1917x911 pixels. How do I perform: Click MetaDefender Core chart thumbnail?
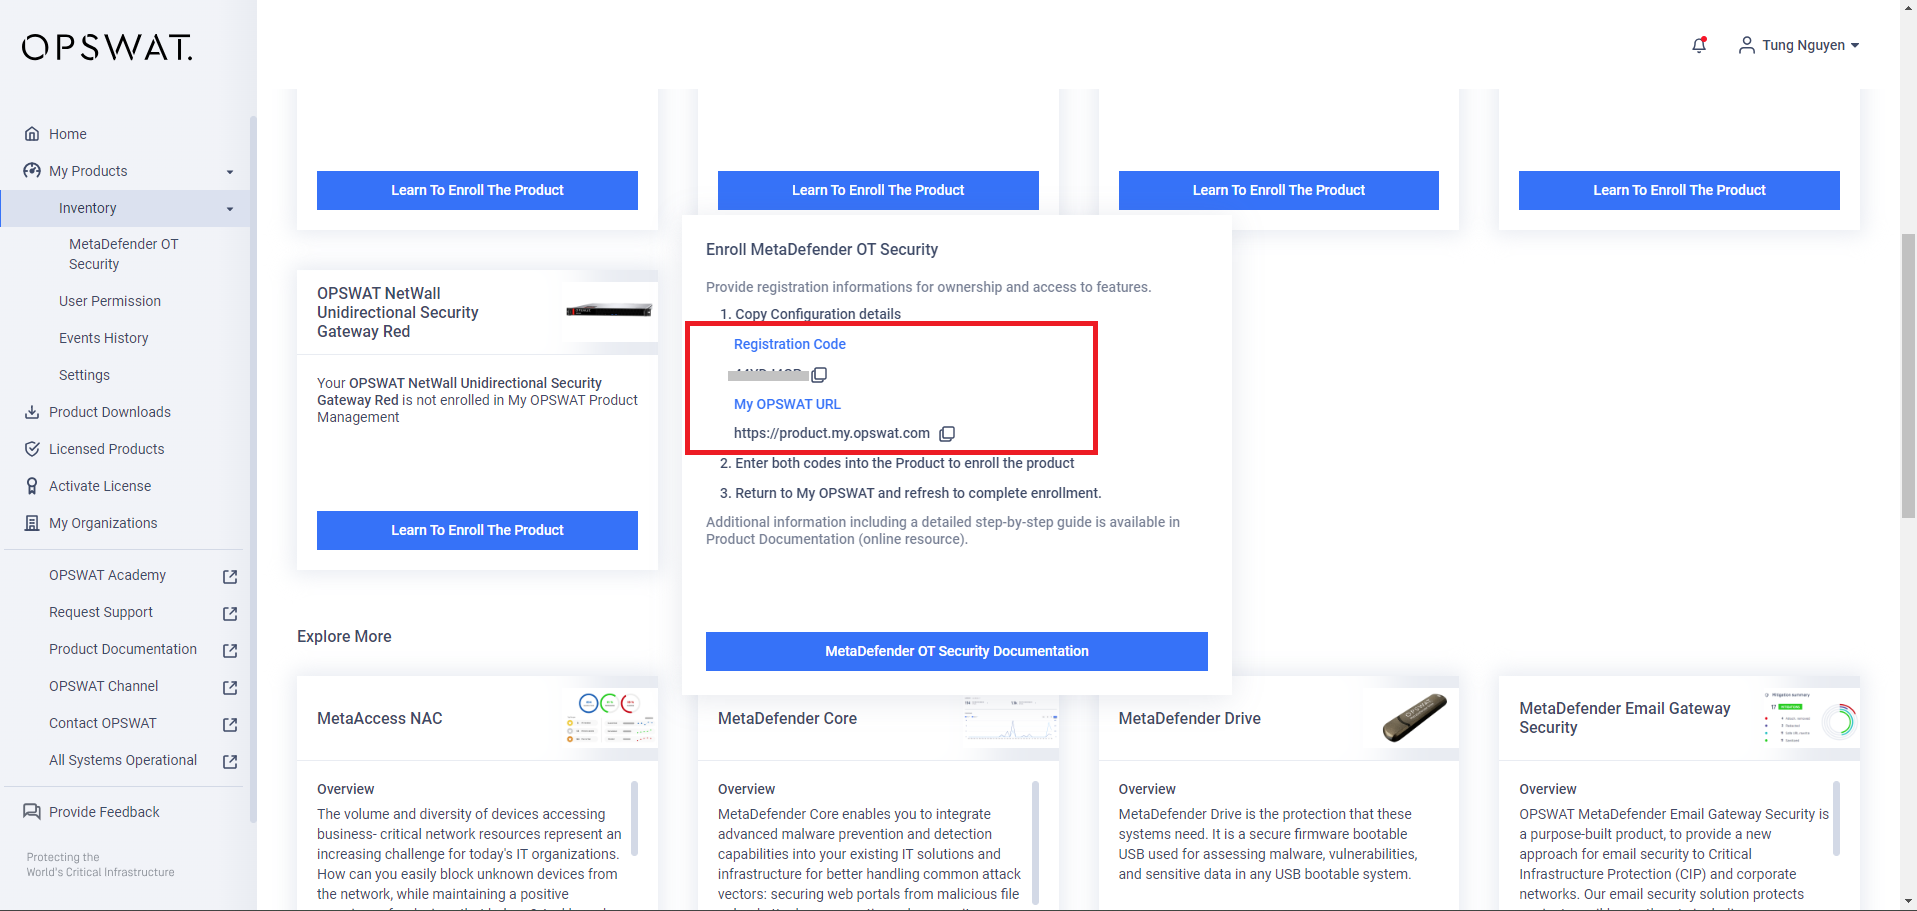tap(1010, 718)
